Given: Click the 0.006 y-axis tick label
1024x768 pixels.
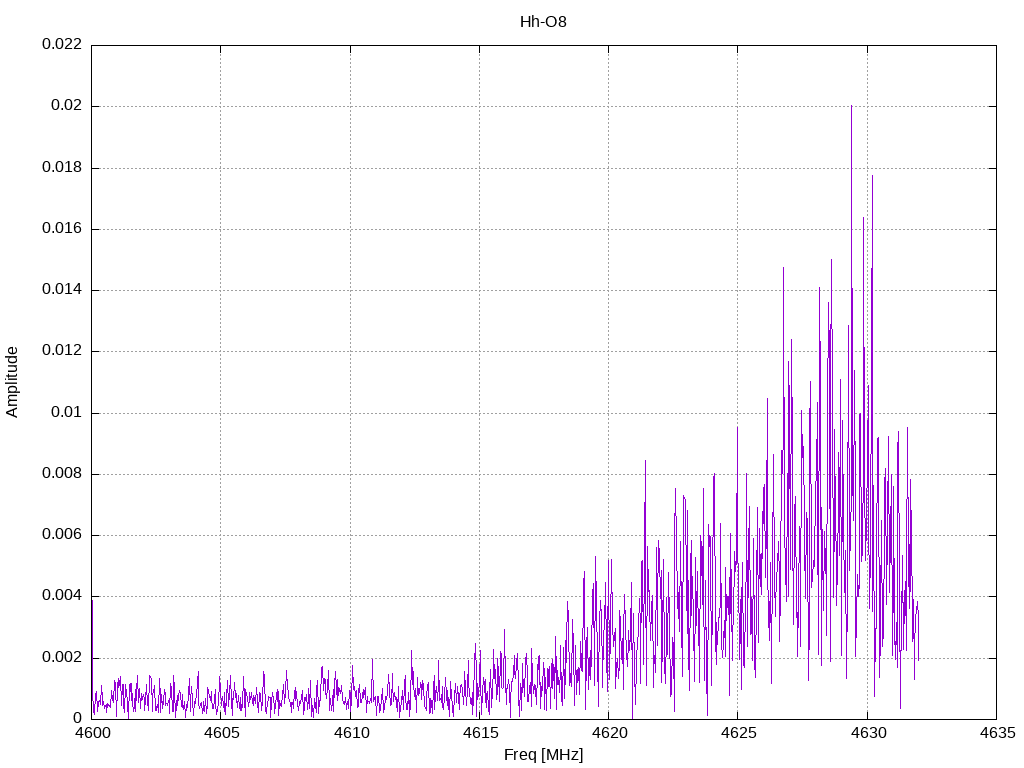Looking at the screenshot, I should [62, 535].
